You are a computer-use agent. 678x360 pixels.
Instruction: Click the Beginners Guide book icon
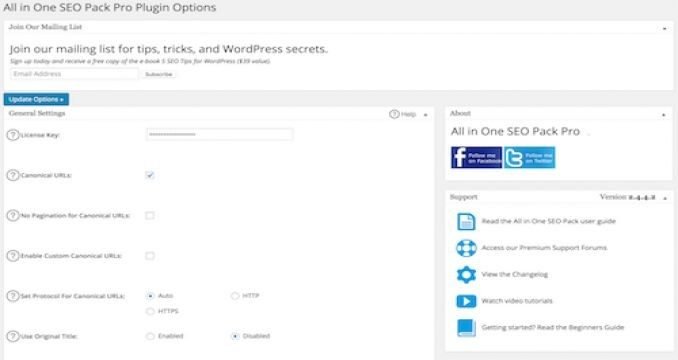[466, 328]
